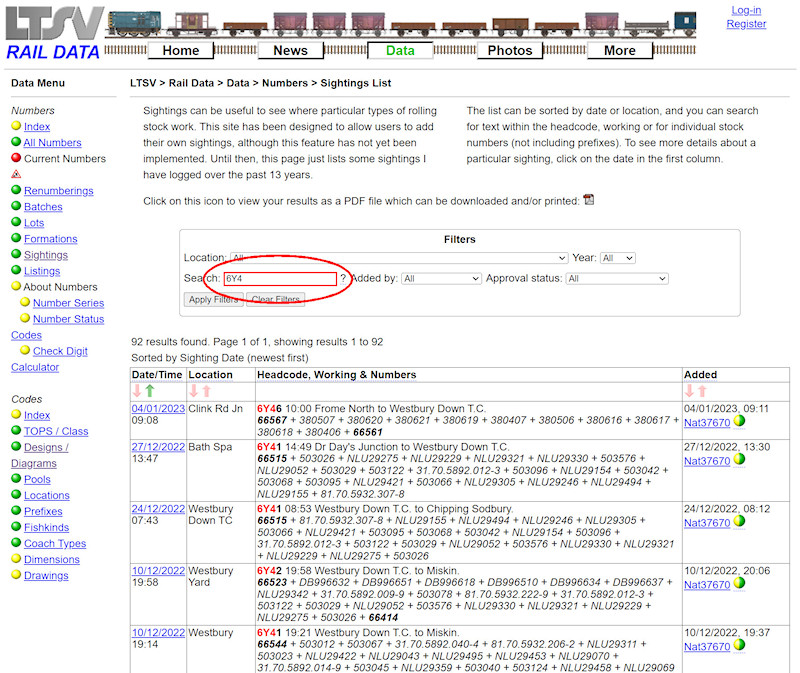Click the question mark help icon beside Search

click(343, 278)
